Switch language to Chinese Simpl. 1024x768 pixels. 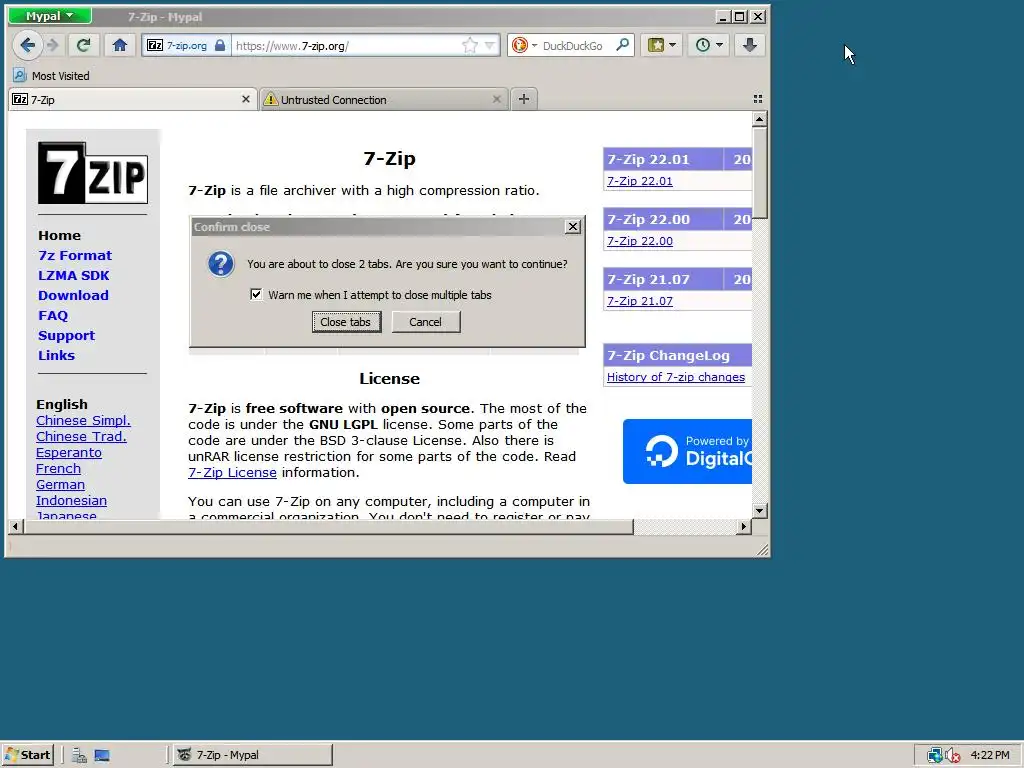83,421
